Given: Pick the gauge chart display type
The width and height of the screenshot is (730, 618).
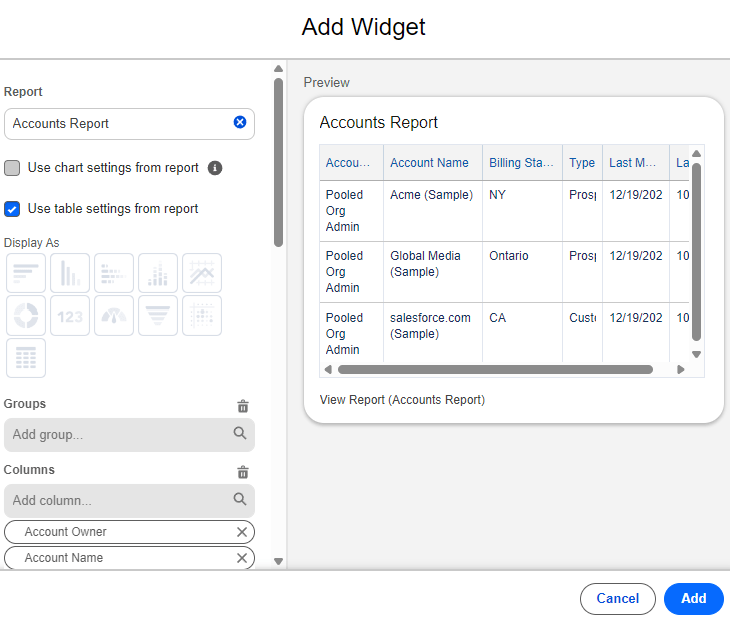Looking at the screenshot, I should point(114,316).
